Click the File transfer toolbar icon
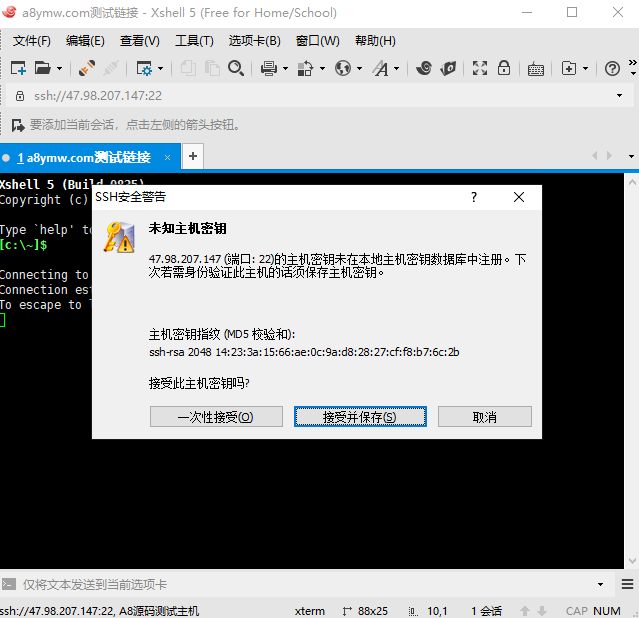The image size is (639, 618). click(x=306, y=68)
